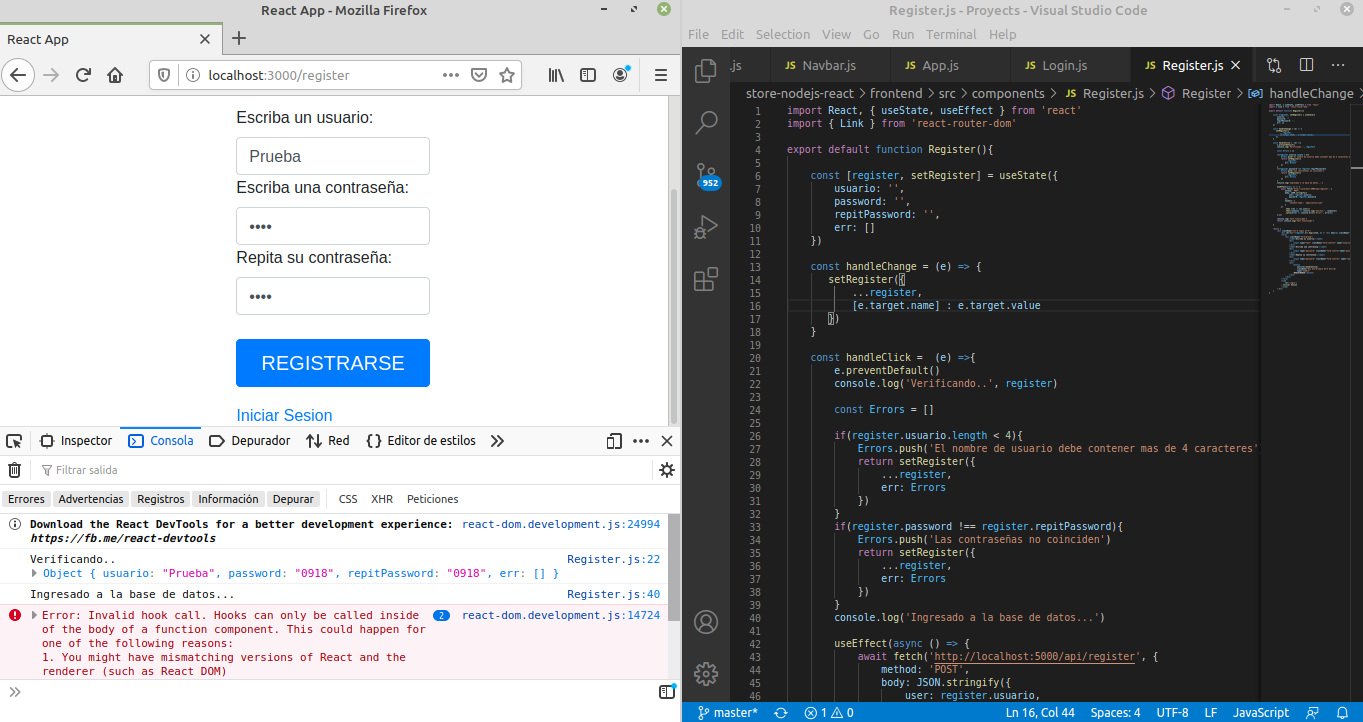Toggle Advertencias console filter
Viewport: 1363px width, 722px height.
pos(91,499)
